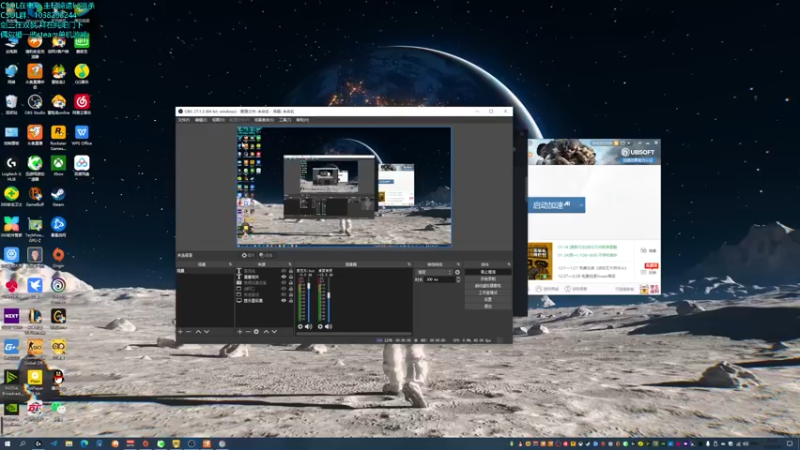Toggle lock on the topmost source
The height and width of the screenshot is (450, 800).
[x=291, y=271]
